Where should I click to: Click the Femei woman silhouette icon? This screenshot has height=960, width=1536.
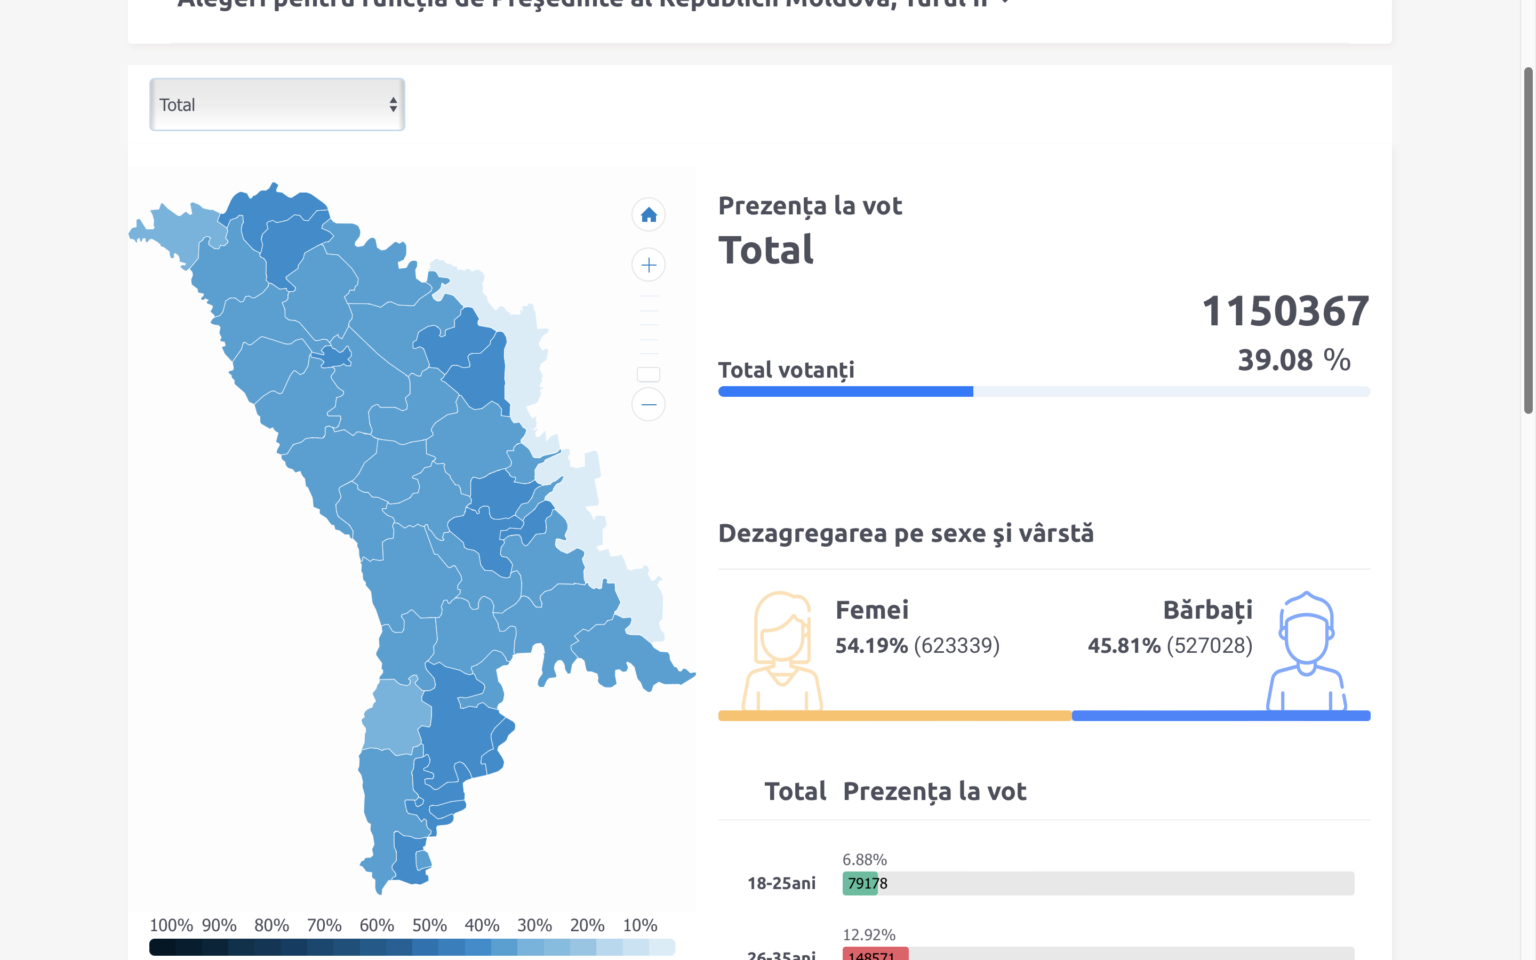781,650
